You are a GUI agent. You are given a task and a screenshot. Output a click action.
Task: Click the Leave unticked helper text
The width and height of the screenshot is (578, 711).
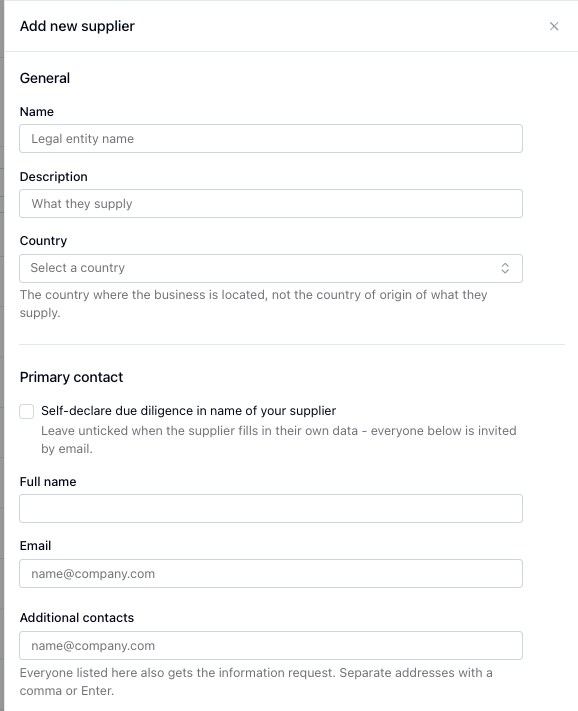(278, 439)
